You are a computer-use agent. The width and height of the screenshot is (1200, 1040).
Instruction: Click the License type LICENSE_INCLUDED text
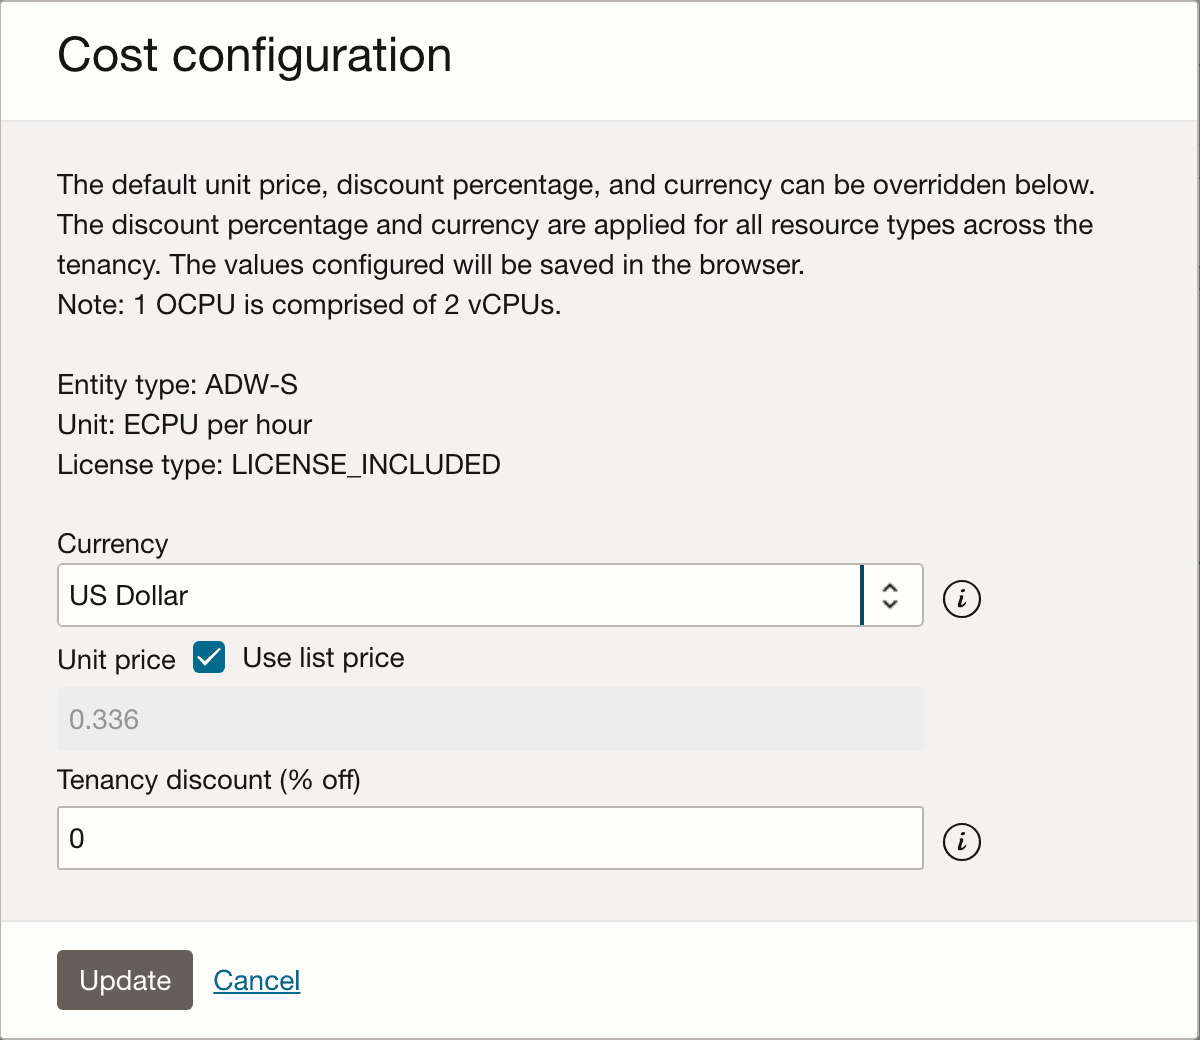[x=279, y=464]
